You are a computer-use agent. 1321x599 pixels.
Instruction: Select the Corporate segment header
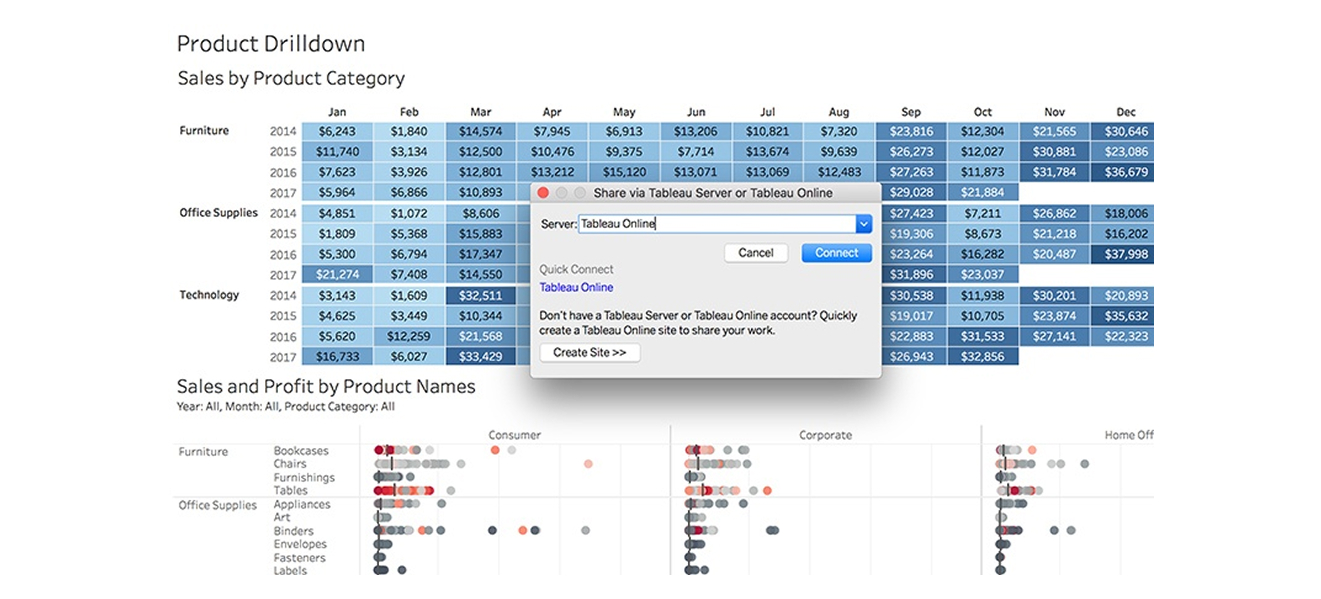[826, 435]
